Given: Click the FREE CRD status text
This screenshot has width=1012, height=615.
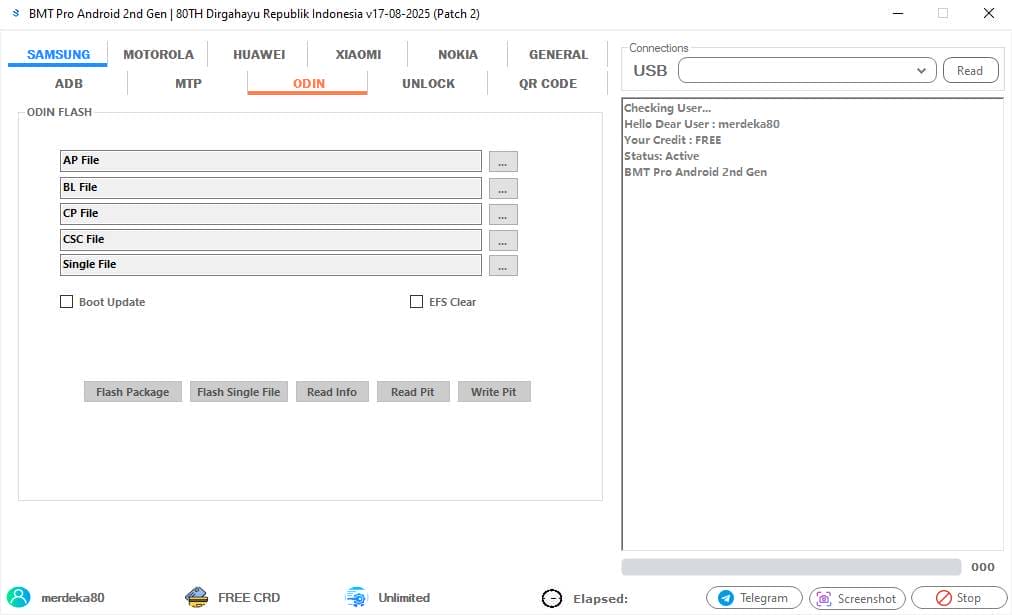Looking at the screenshot, I should [249, 598].
